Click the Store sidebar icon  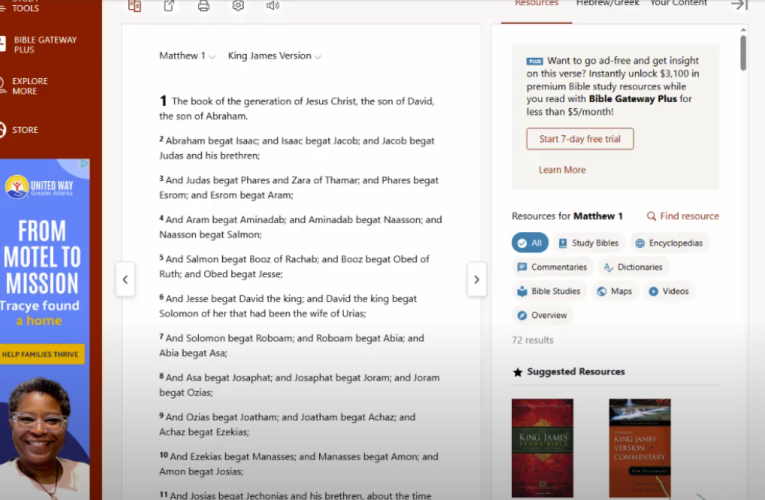[x=2, y=130]
